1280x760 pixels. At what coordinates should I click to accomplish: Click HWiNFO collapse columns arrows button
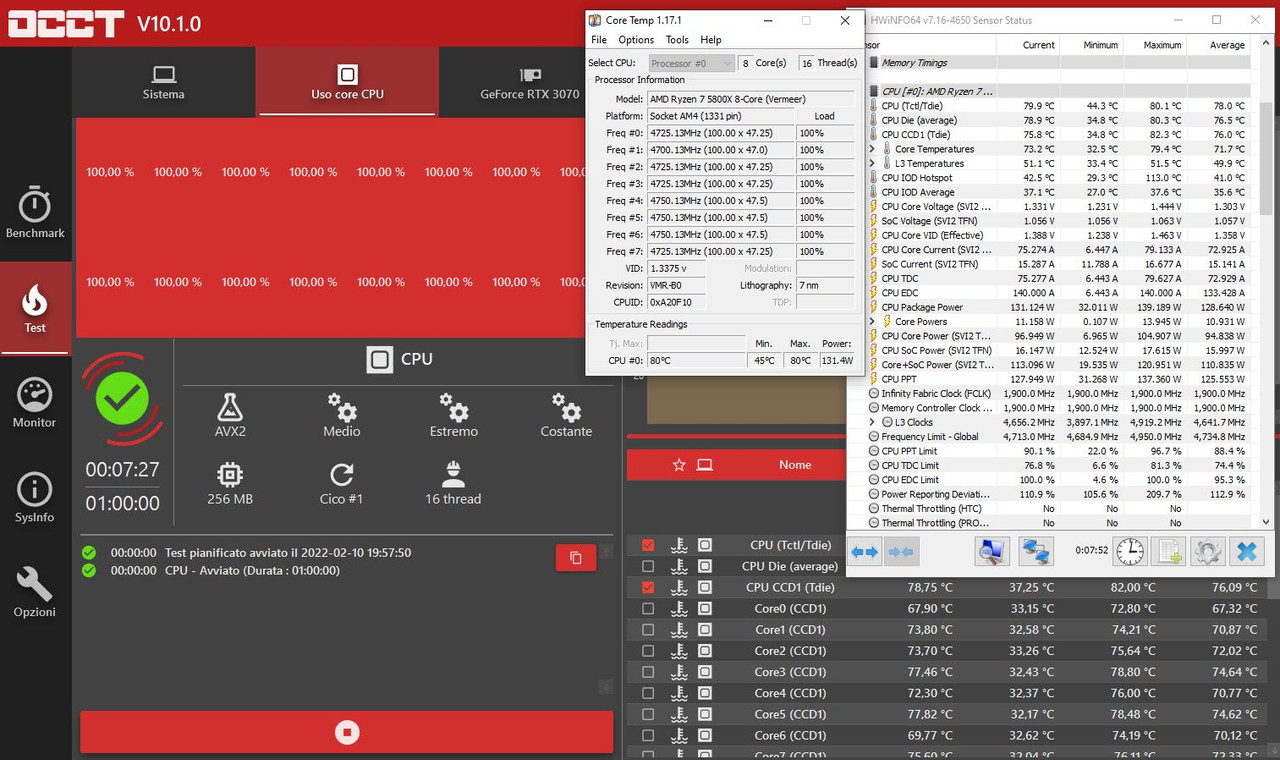pyautogui.click(x=901, y=551)
